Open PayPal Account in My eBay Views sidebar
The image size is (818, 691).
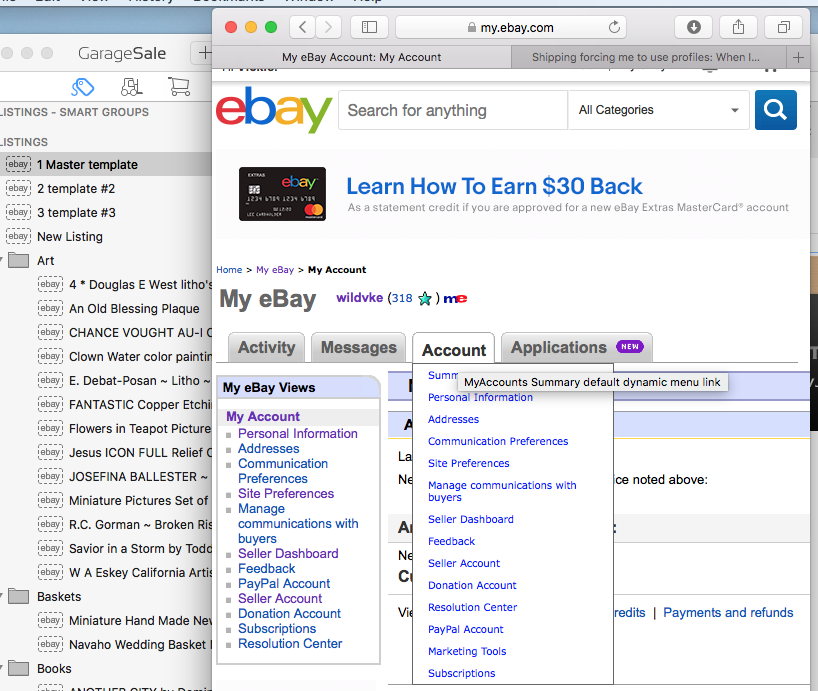(284, 584)
